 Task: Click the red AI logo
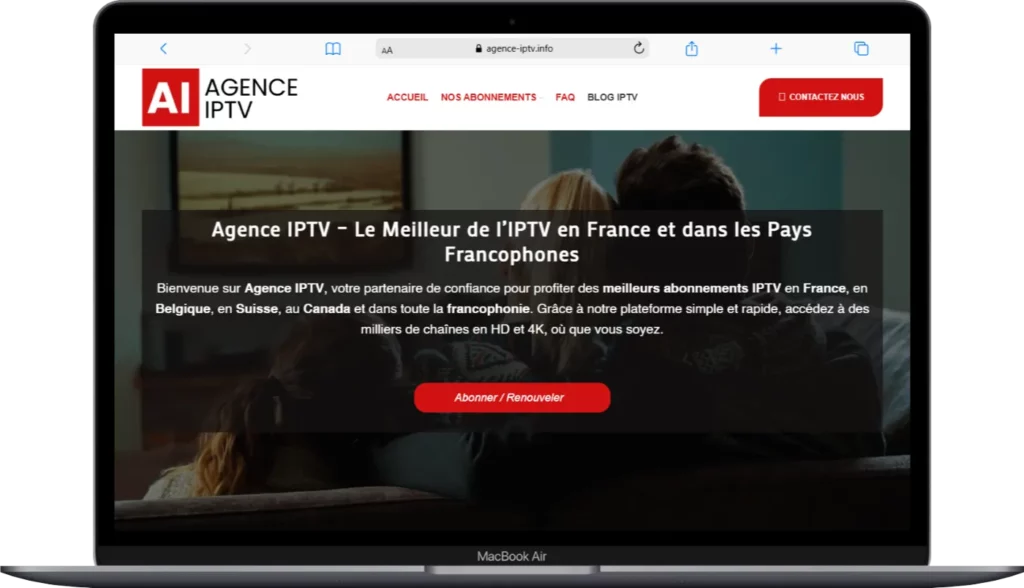(170, 97)
